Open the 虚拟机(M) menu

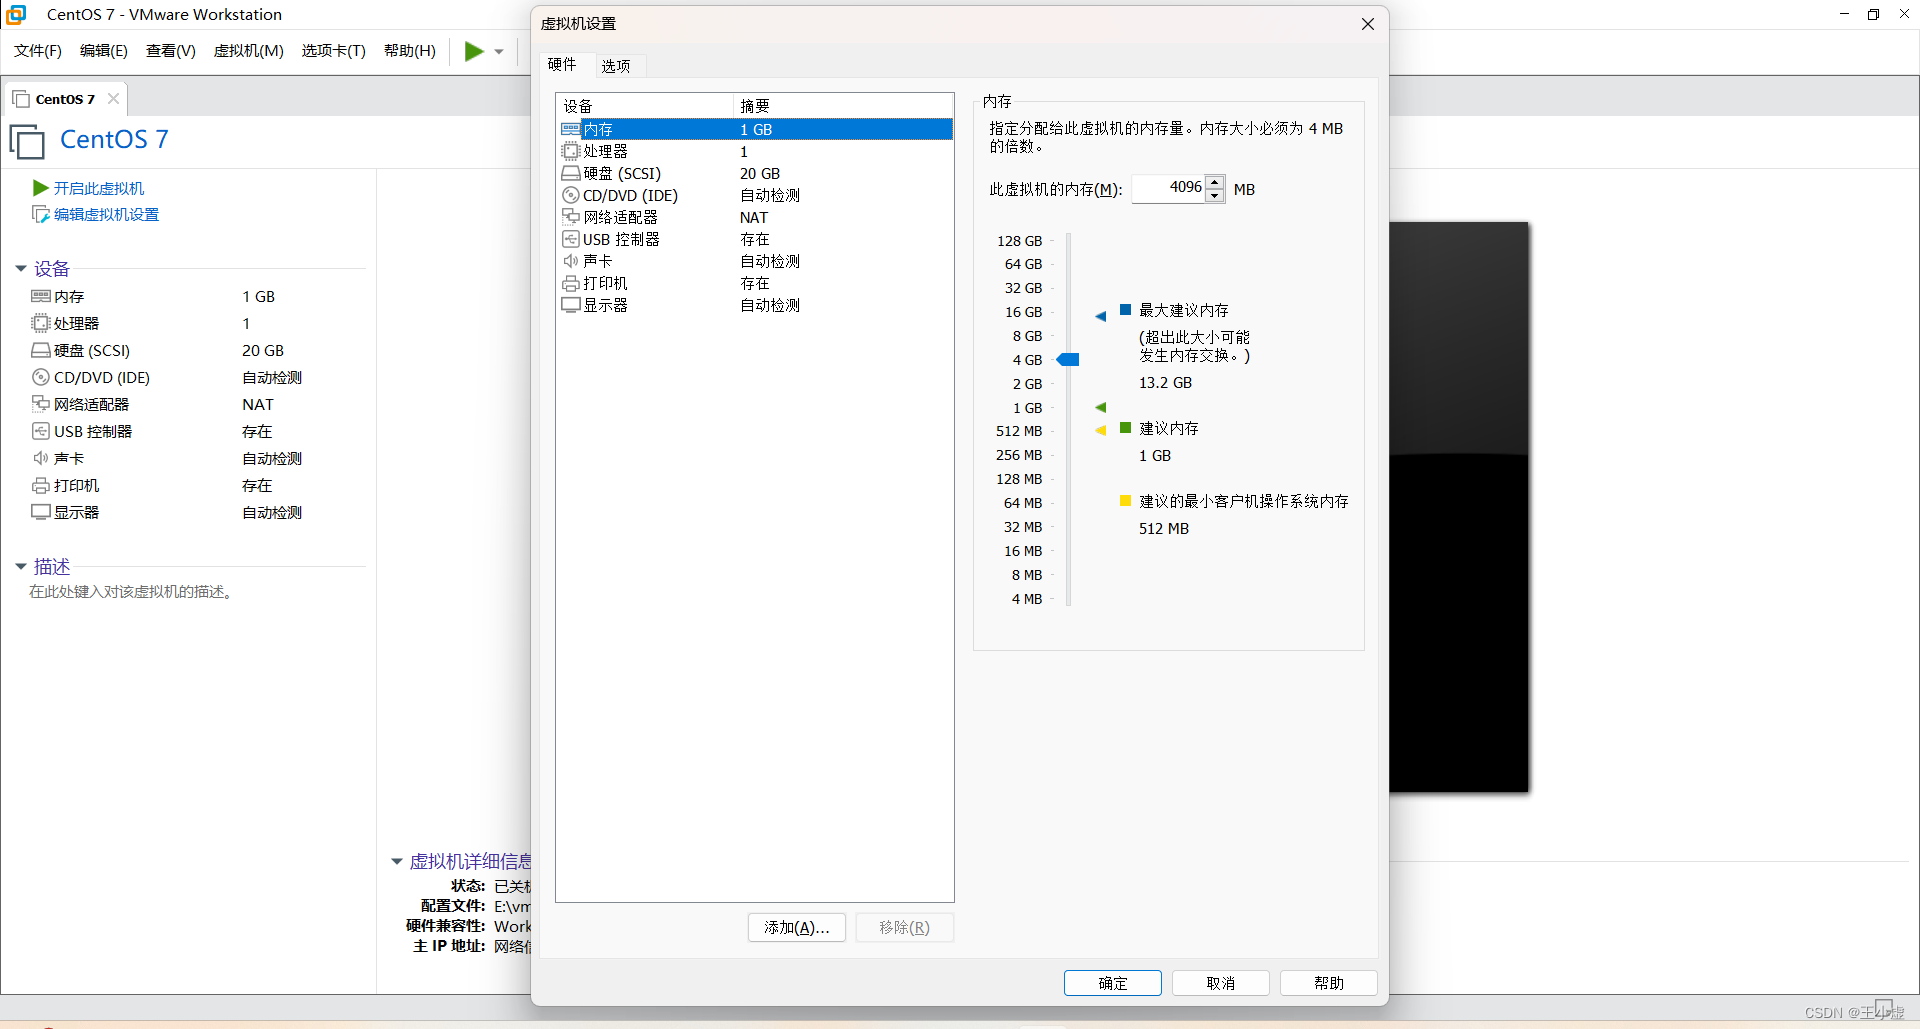[x=249, y=51]
